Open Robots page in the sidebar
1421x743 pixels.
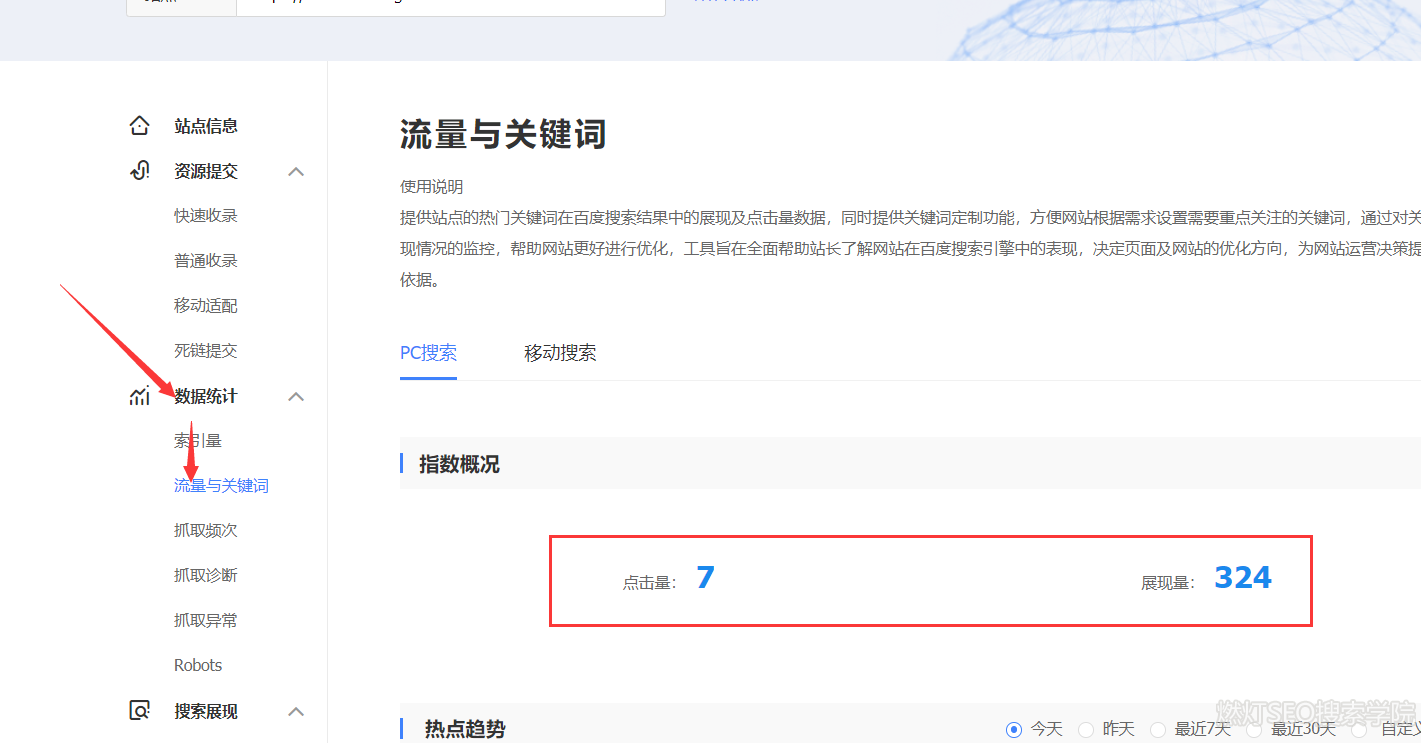point(198,666)
